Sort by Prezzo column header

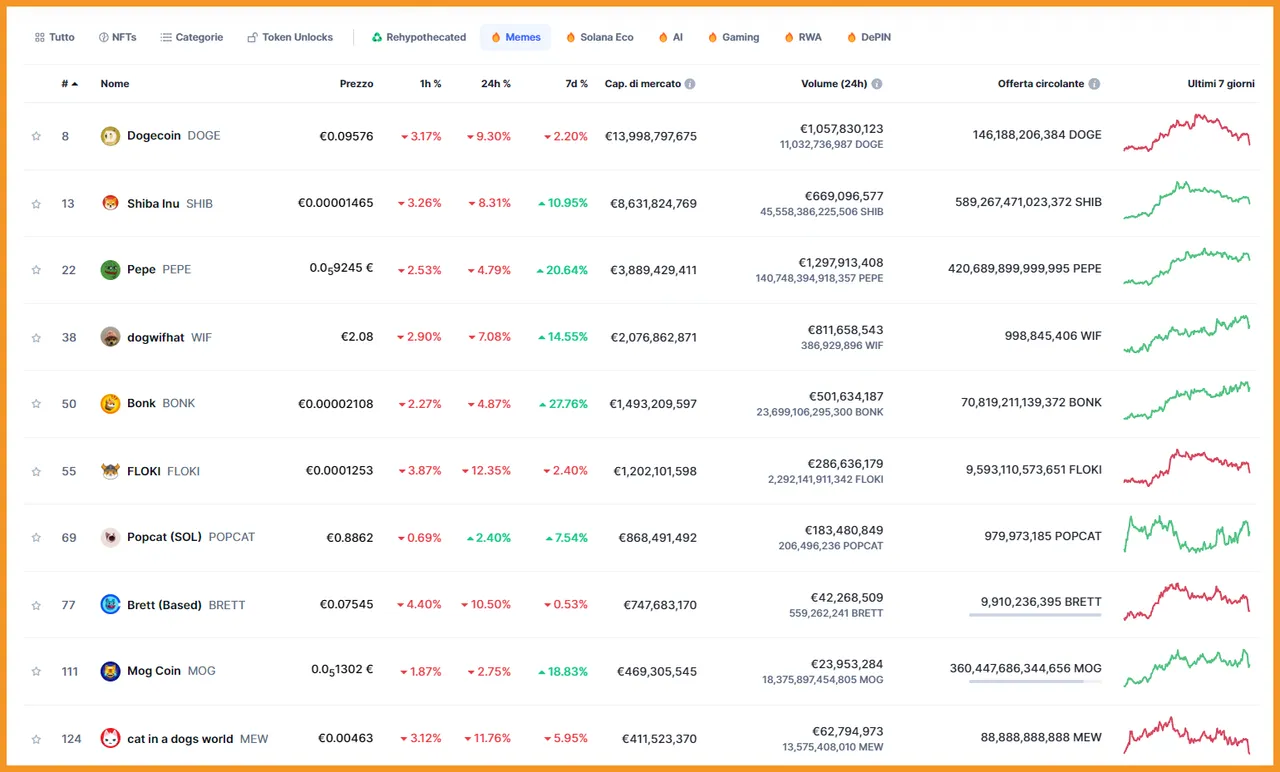356,84
